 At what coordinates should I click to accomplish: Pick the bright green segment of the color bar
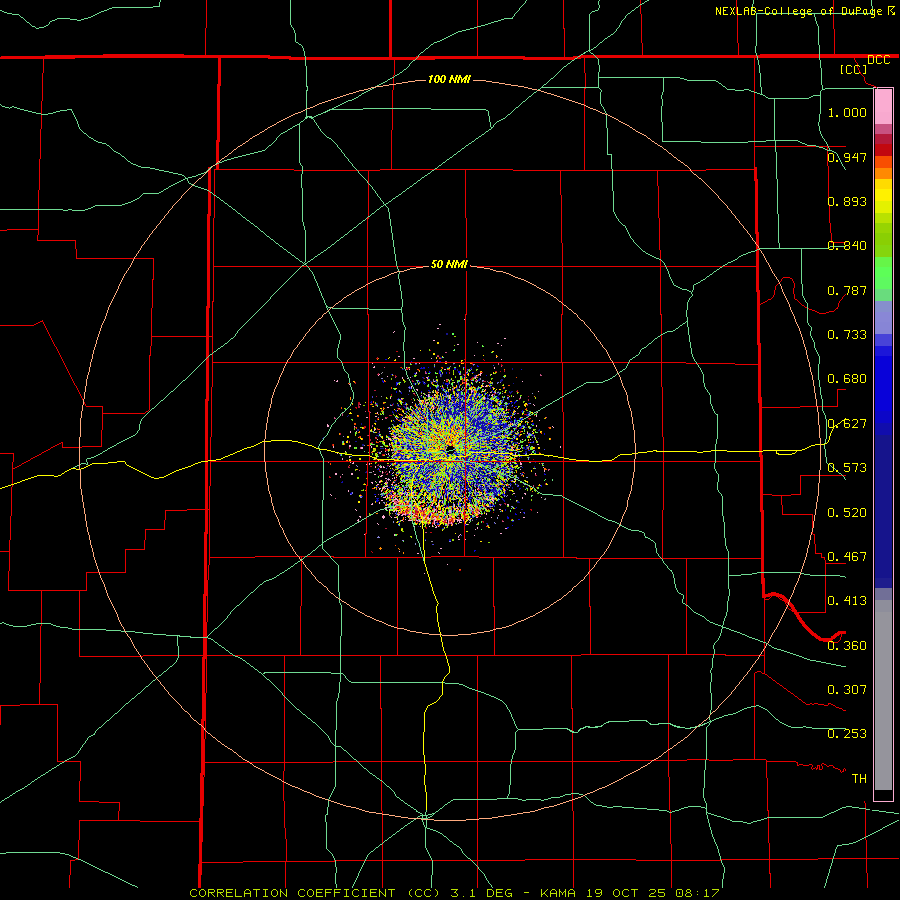(x=883, y=274)
